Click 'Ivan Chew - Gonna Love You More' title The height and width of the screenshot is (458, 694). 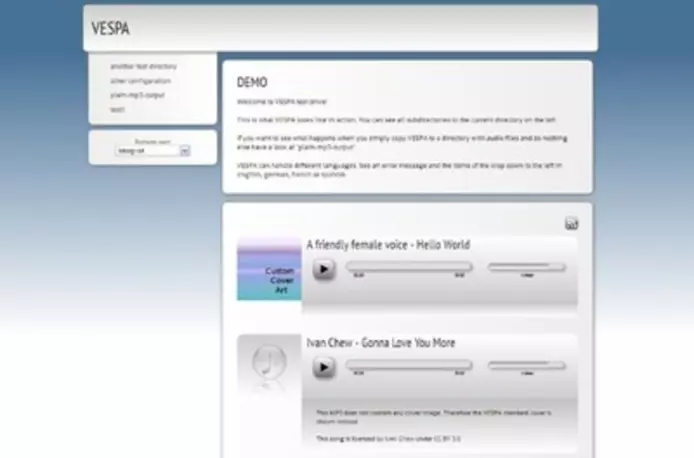(380, 343)
